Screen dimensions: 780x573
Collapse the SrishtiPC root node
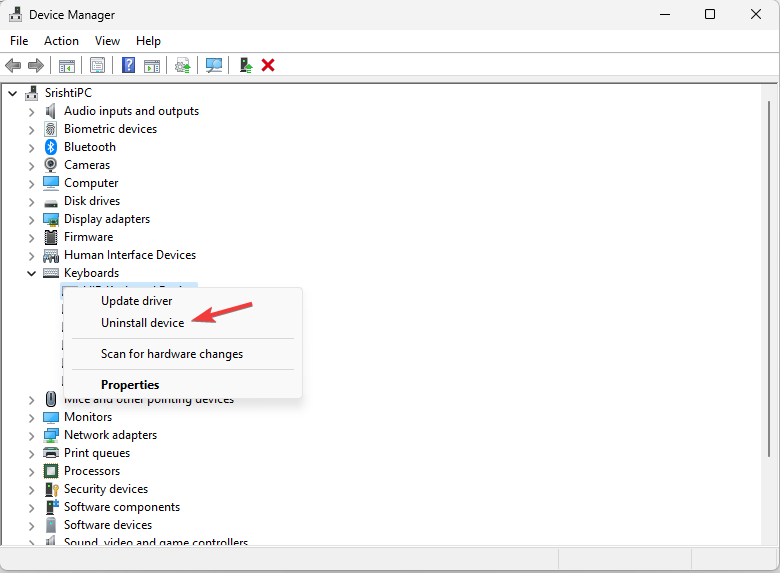[13, 94]
